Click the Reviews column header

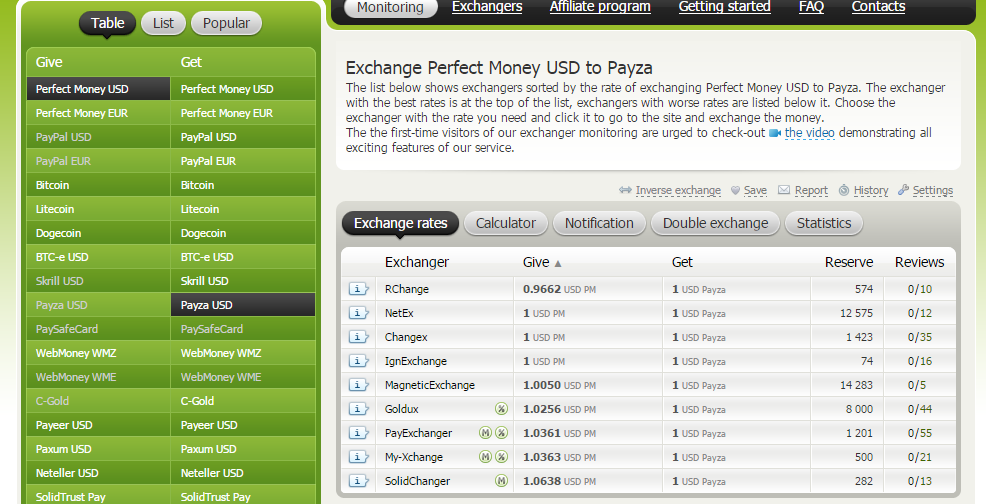pos(919,262)
